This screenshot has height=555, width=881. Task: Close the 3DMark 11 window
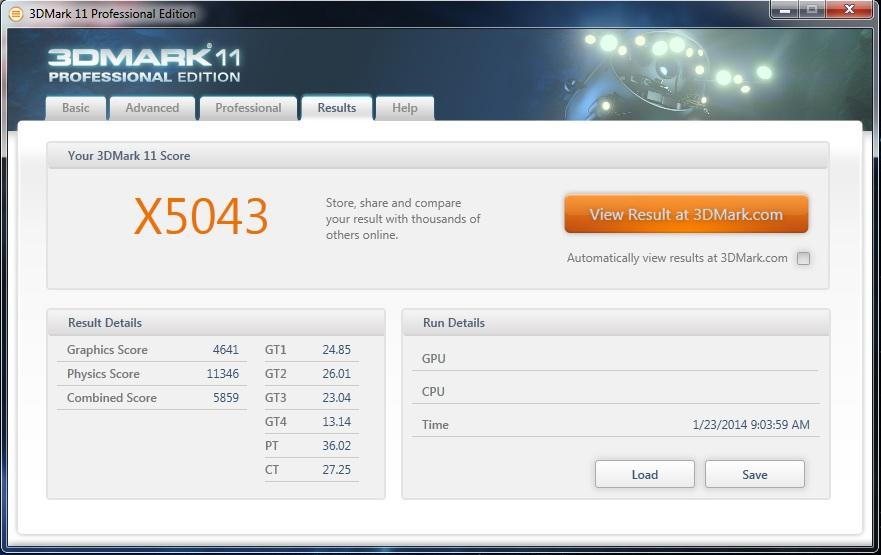pyautogui.click(x=849, y=10)
